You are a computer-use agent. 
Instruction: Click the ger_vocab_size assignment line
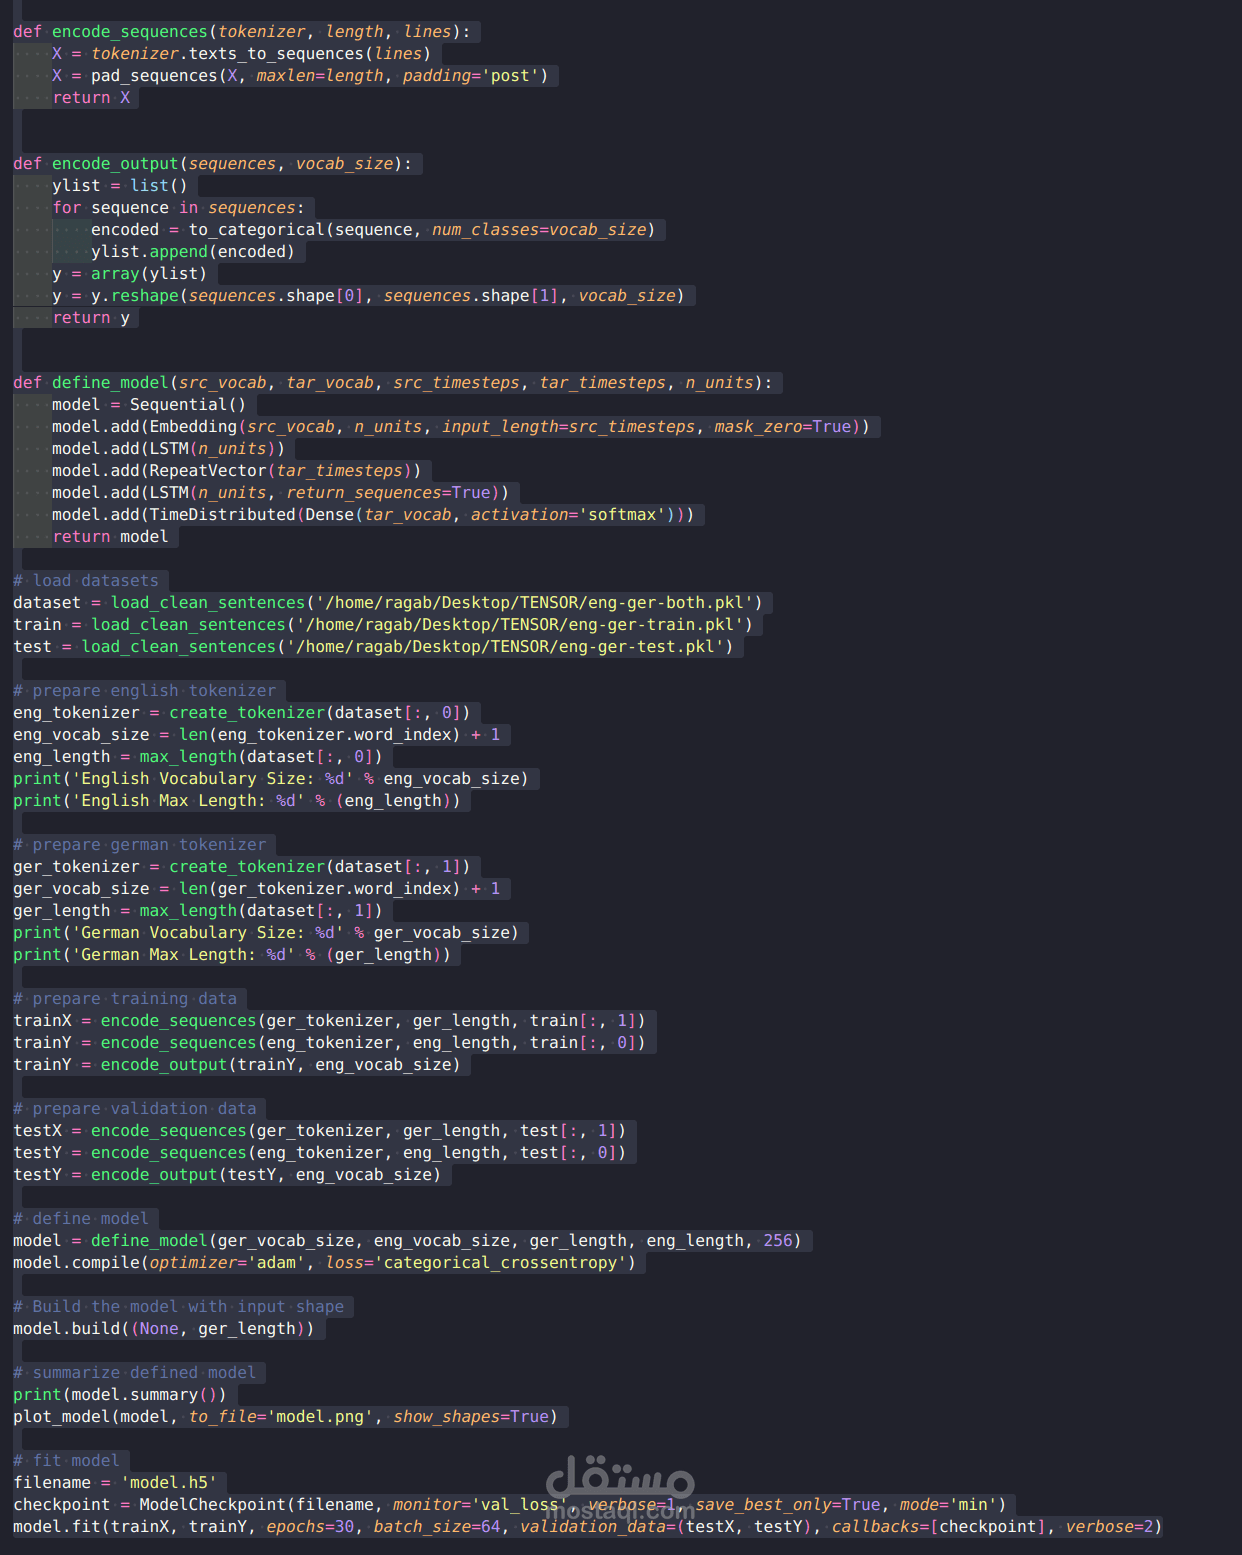click(x=257, y=889)
